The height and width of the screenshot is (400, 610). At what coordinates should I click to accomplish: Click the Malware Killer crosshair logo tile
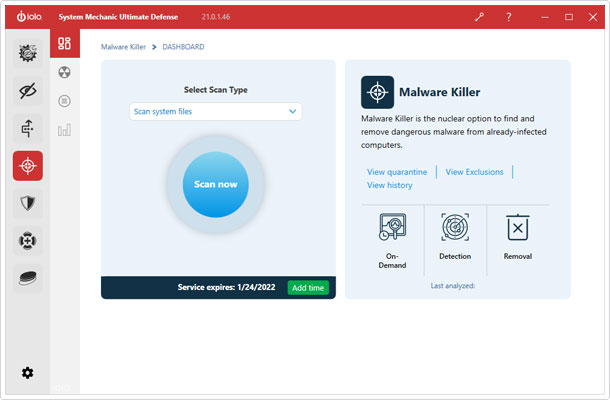coord(377,92)
